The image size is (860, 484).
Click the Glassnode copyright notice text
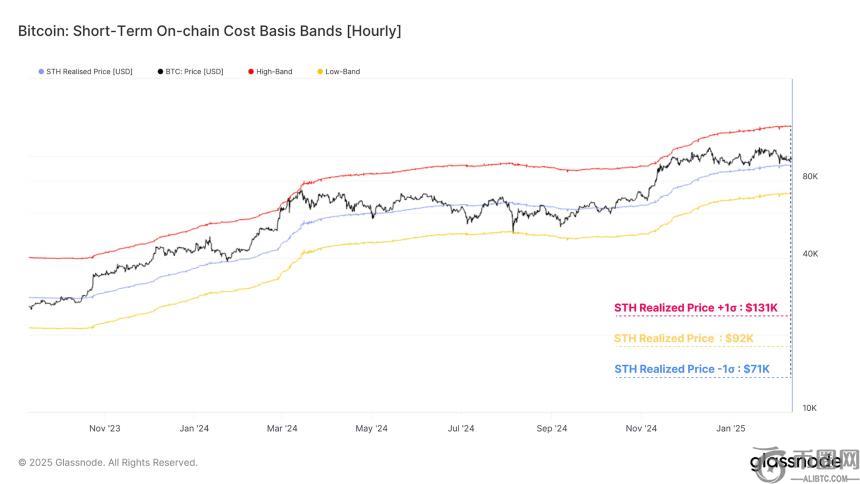(108, 462)
